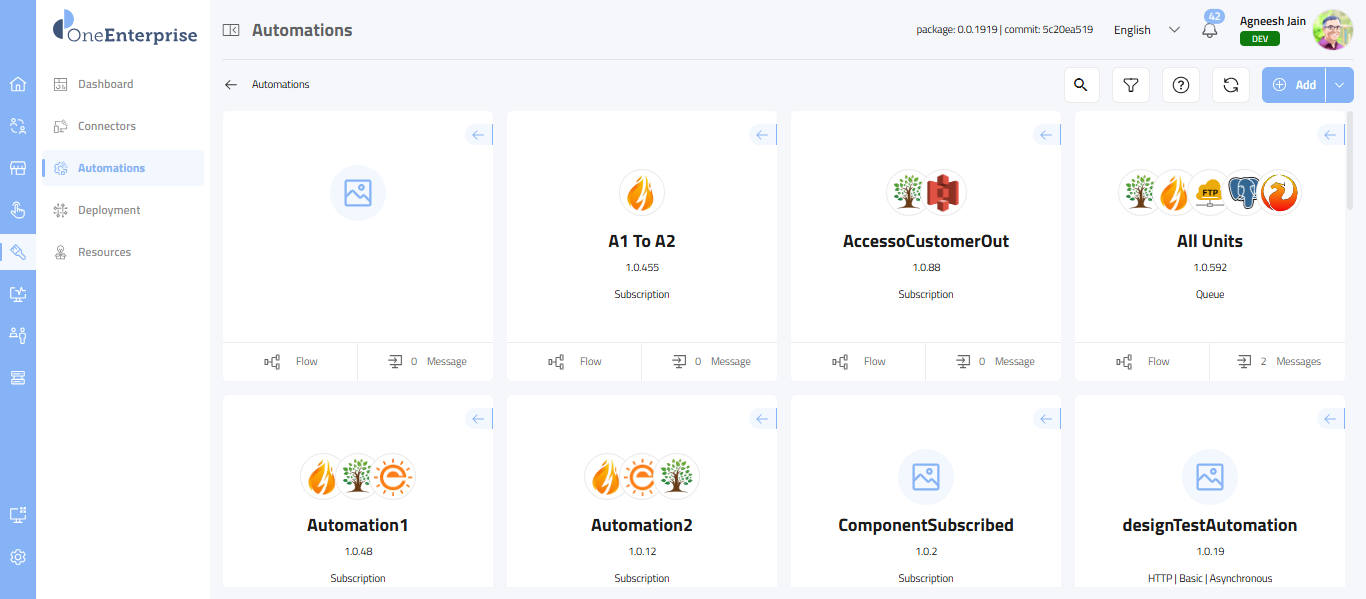This screenshot has width=1366, height=599.
Task: Go to Dashboard in the side menu
Action: click(105, 84)
